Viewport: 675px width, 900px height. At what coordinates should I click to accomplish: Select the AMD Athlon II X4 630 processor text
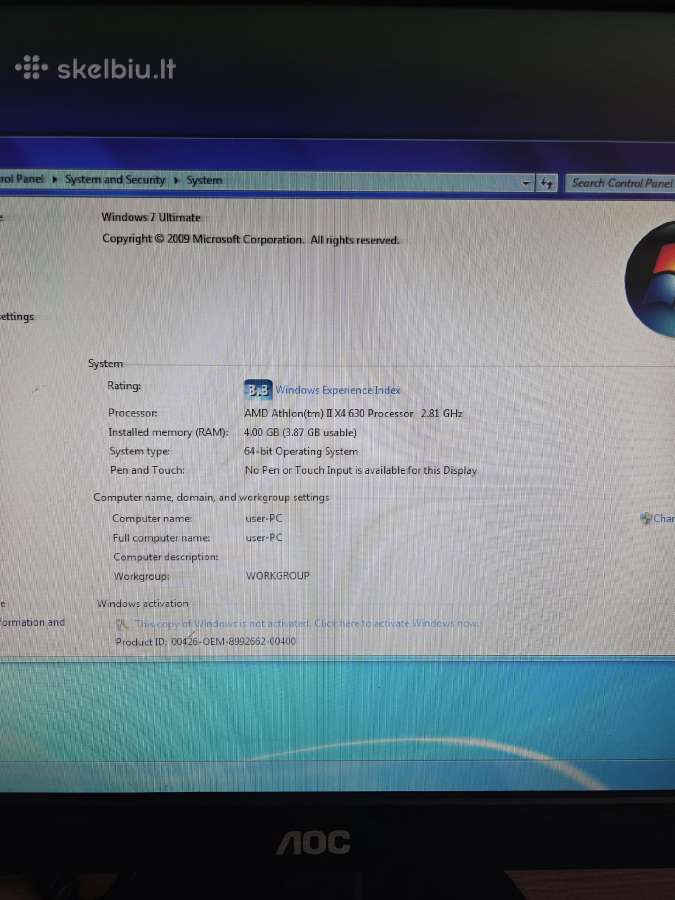(353, 413)
